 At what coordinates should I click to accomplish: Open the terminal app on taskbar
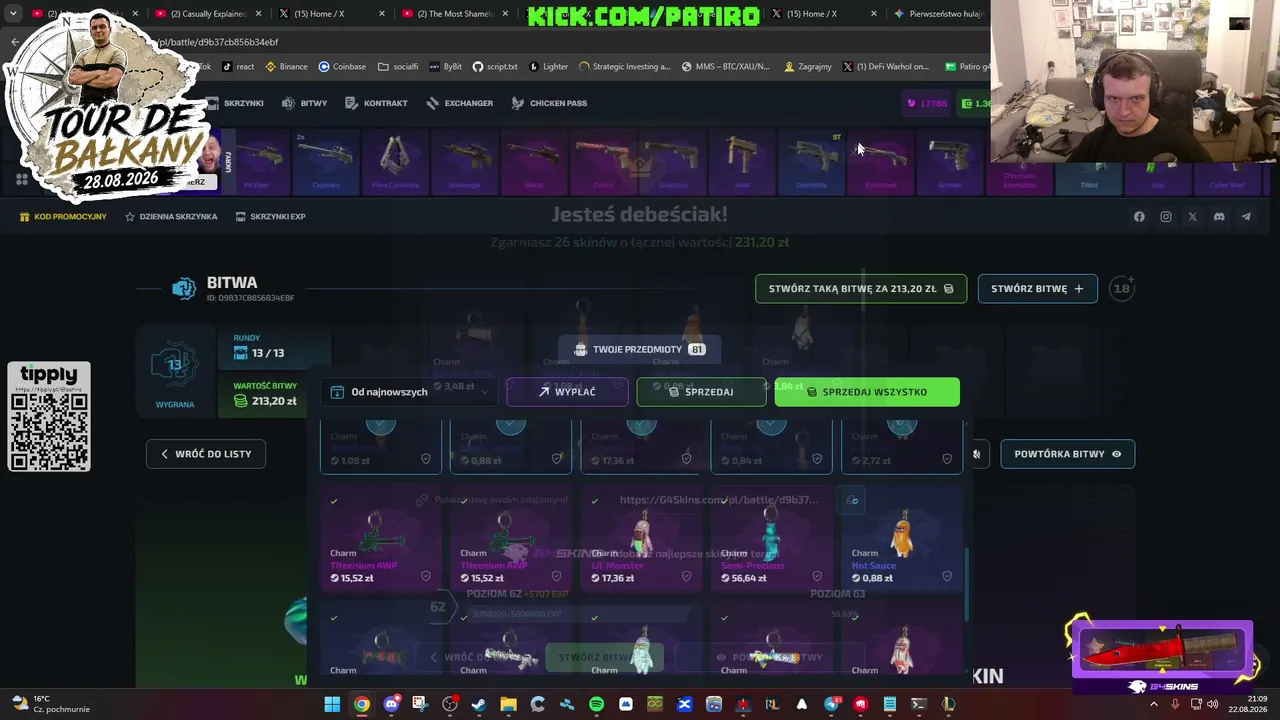918,704
